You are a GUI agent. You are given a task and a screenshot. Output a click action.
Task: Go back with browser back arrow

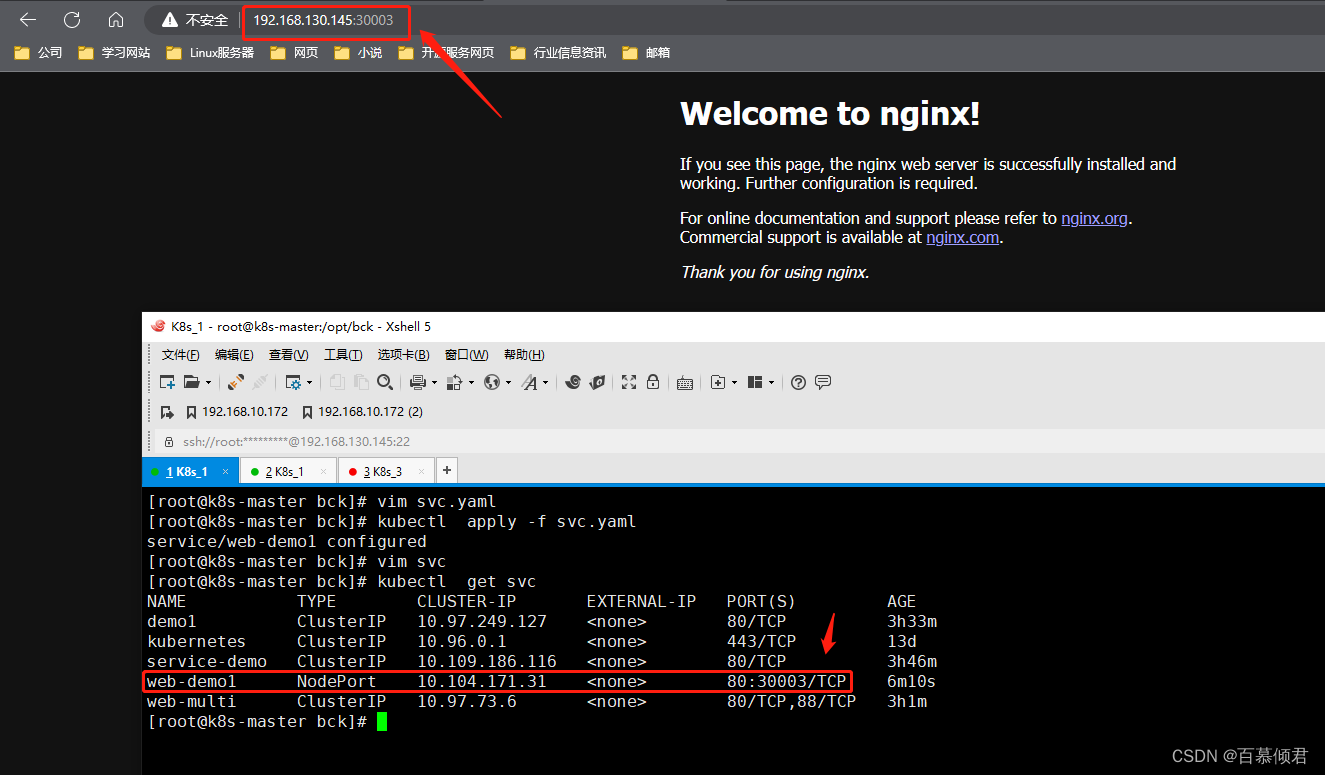pyautogui.click(x=28, y=19)
